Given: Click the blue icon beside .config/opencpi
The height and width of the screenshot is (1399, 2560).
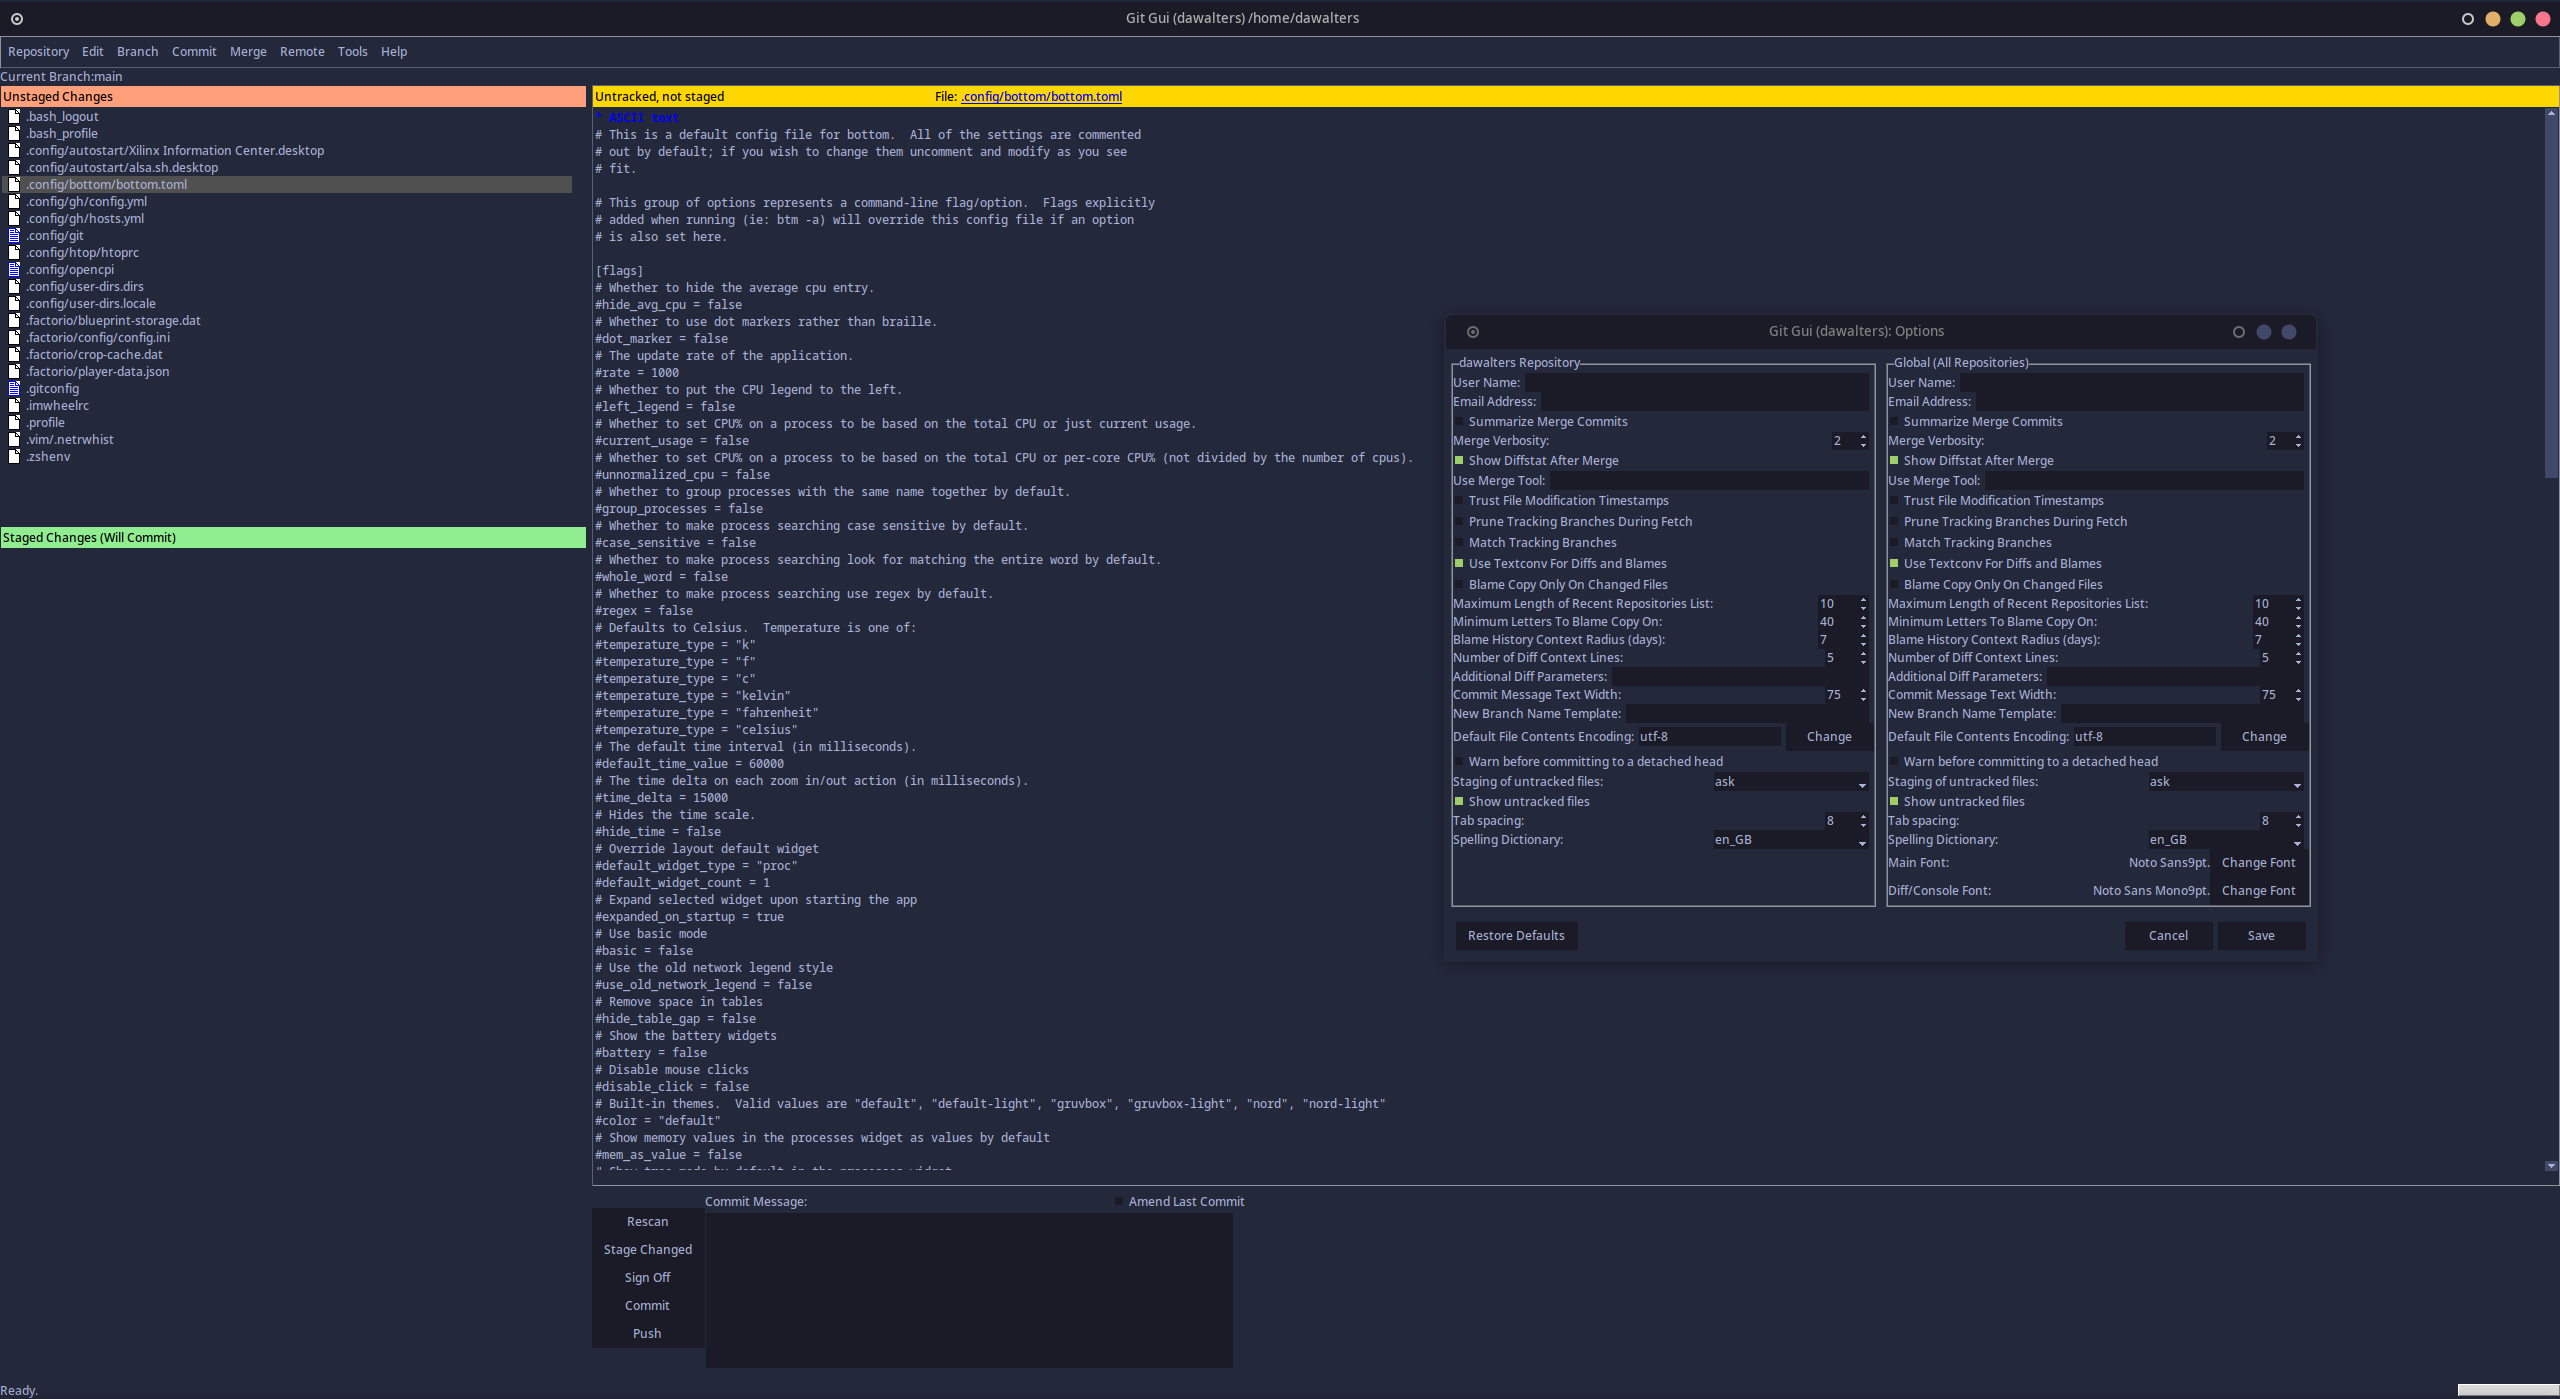Looking at the screenshot, I should (x=14, y=270).
